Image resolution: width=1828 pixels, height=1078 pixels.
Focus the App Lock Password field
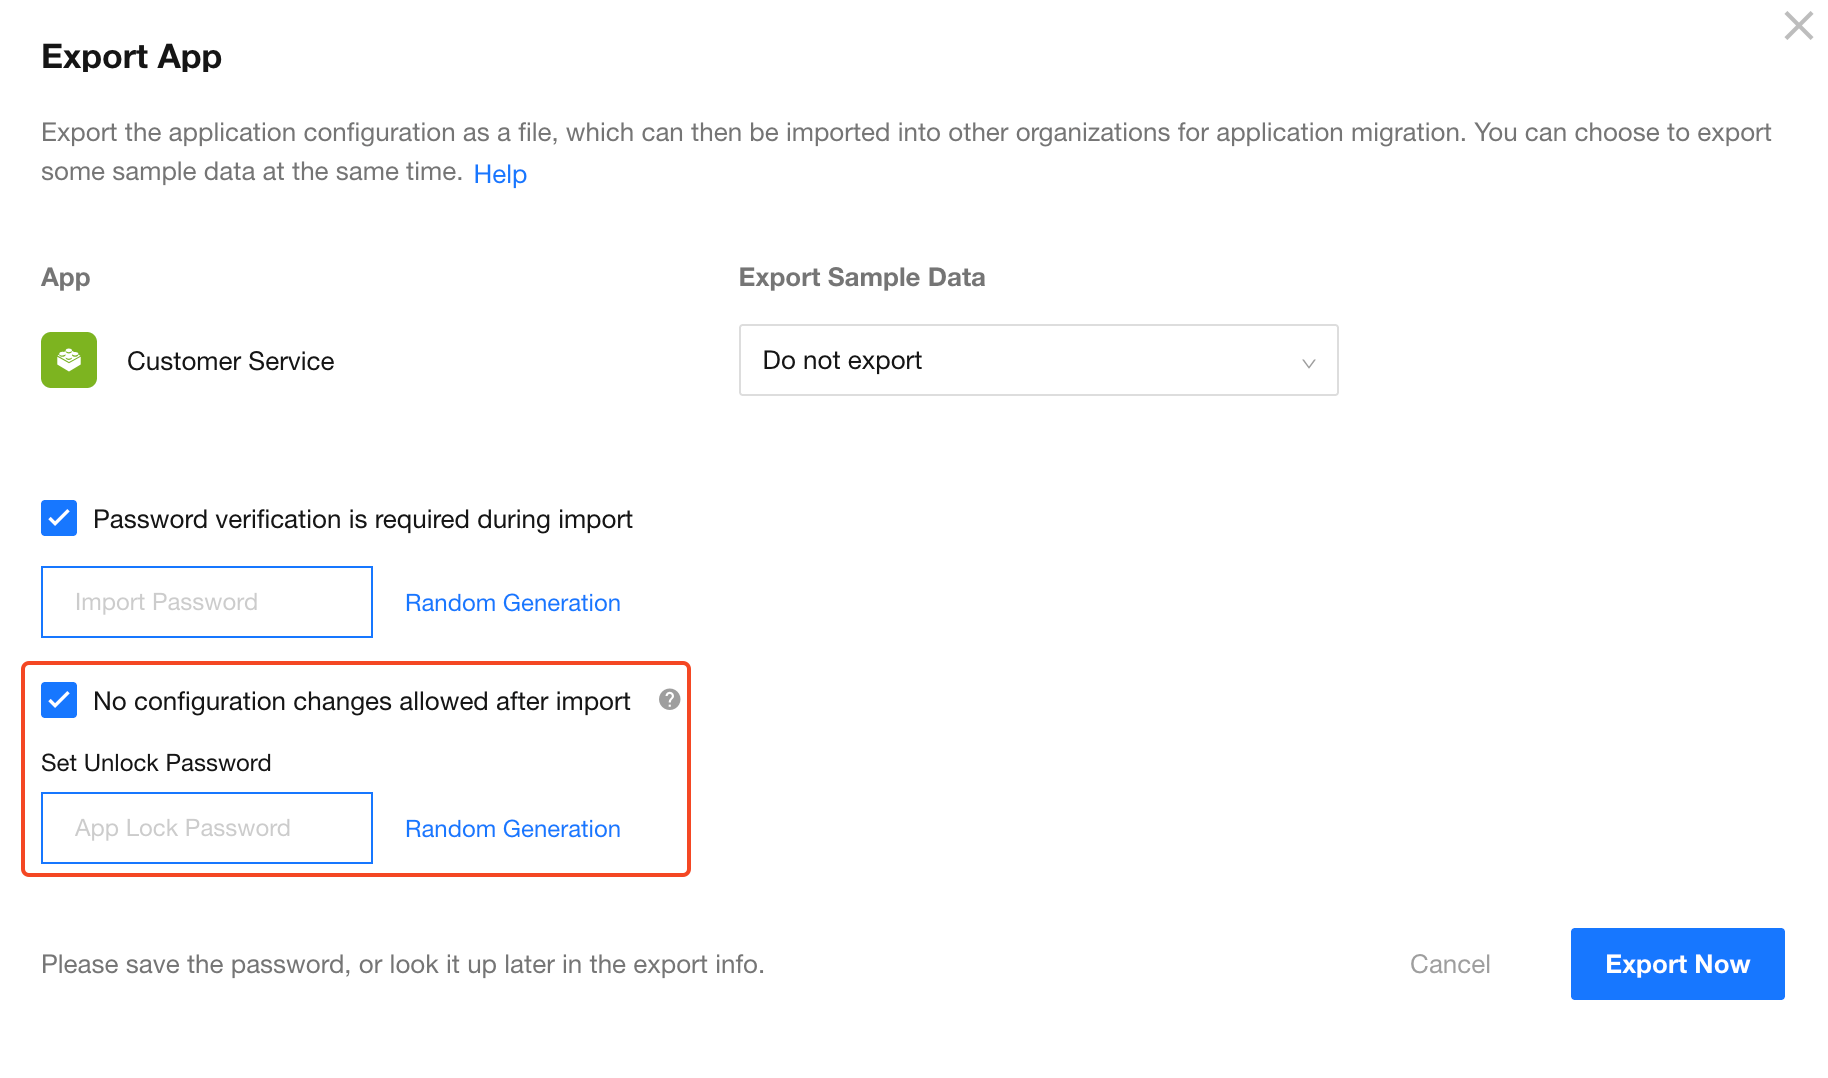(x=207, y=828)
